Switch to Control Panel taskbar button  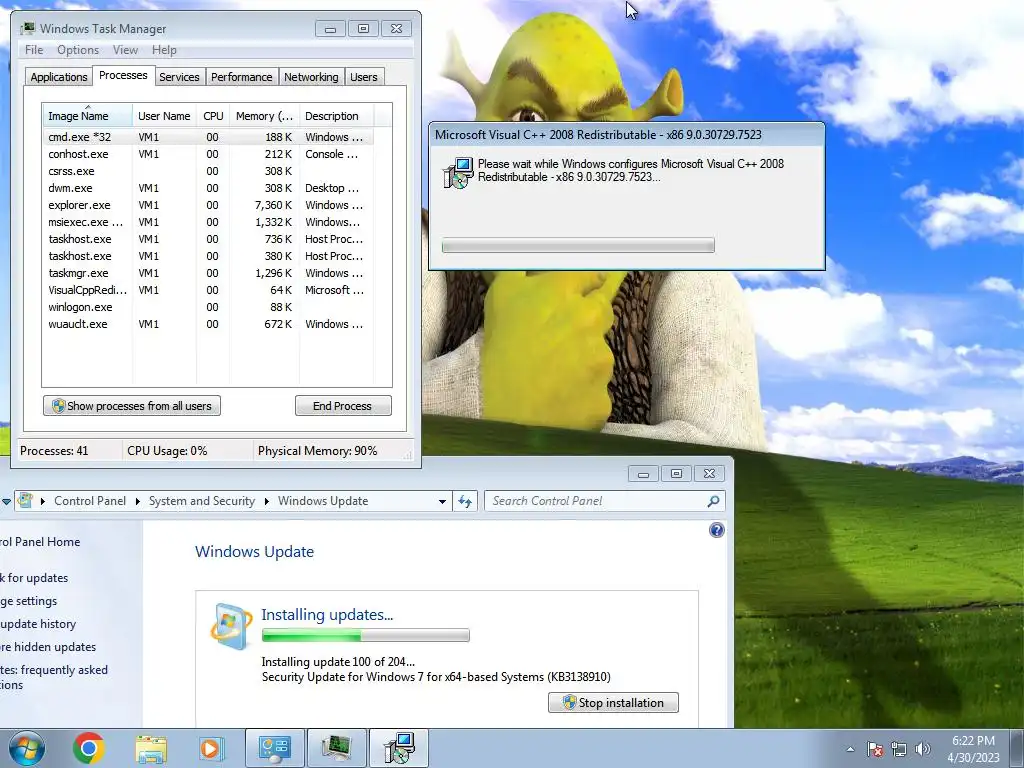pos(275,748)
